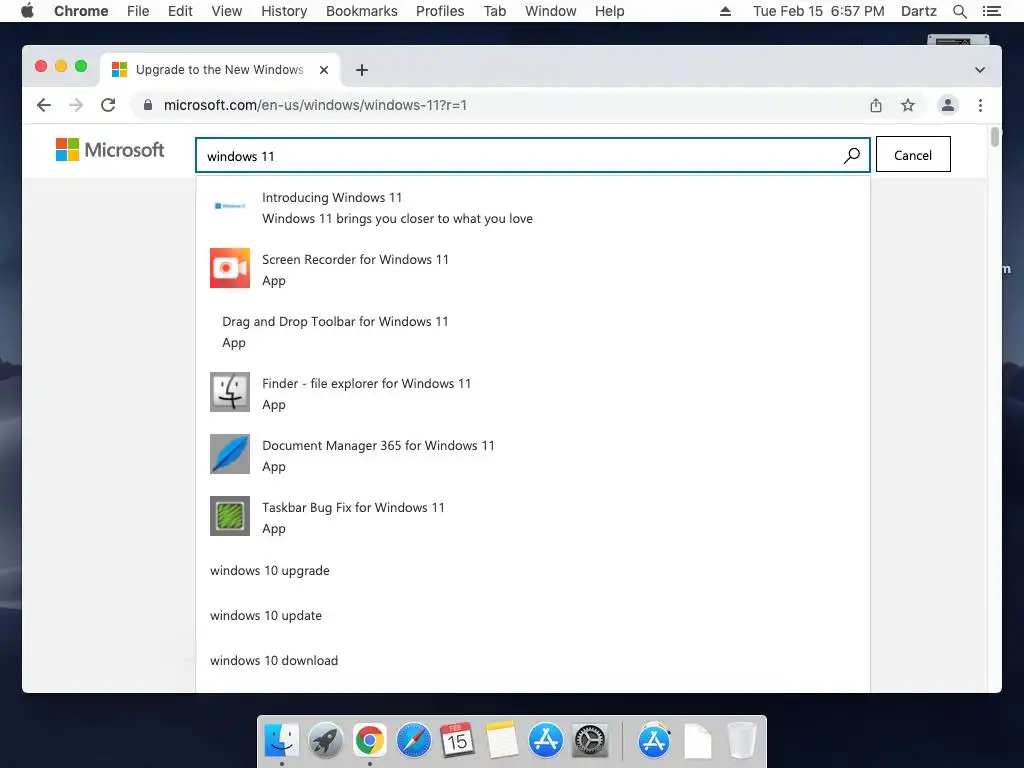Open the Apple menu
1024x768 pixels.
(27, 11)
